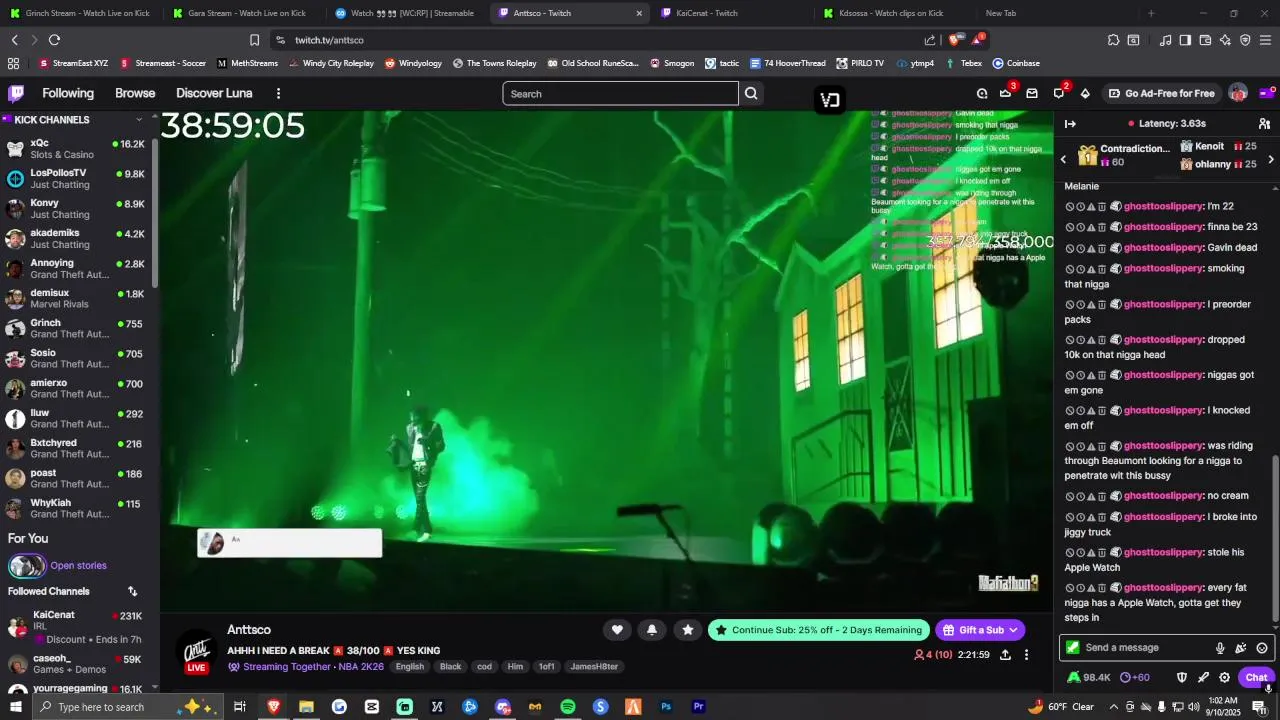
Task: Sort Followed Channels list
Action: coord(132,591)
